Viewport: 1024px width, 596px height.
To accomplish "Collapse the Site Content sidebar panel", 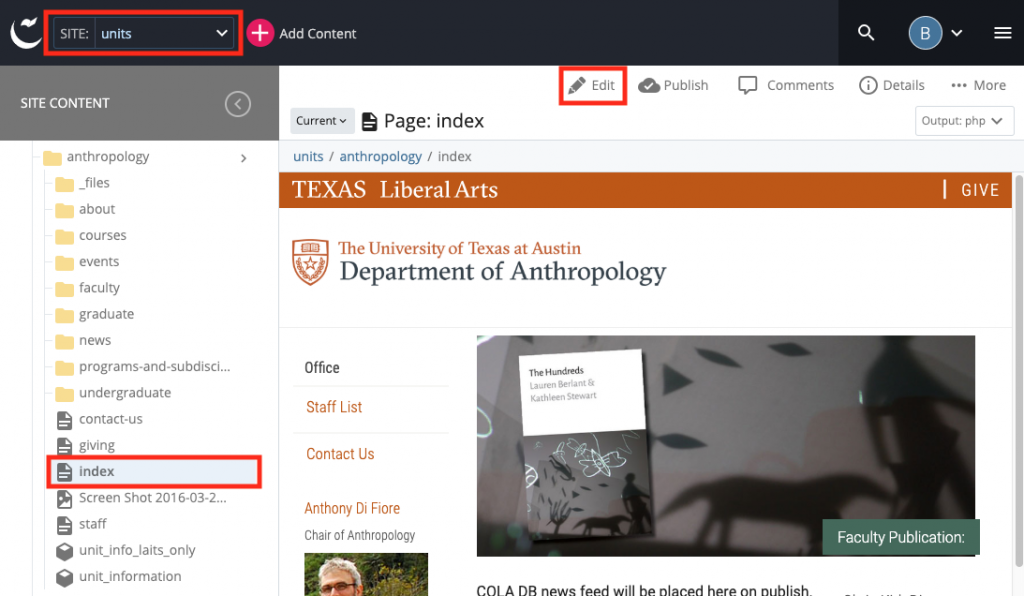I will point(238,103).
